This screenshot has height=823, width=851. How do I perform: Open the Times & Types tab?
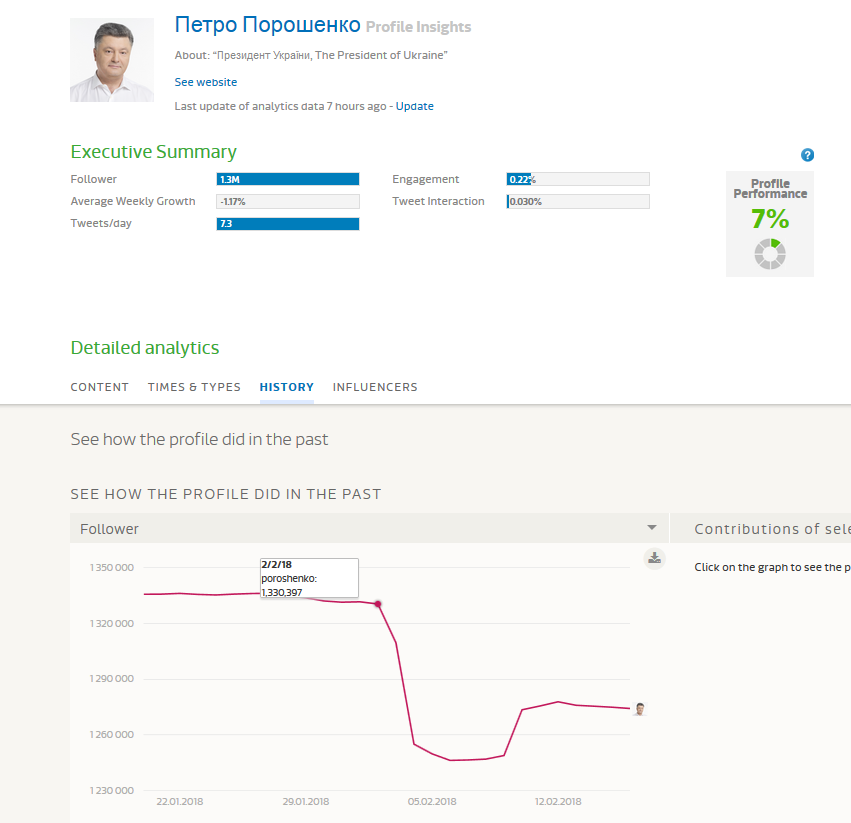(194, 387)
